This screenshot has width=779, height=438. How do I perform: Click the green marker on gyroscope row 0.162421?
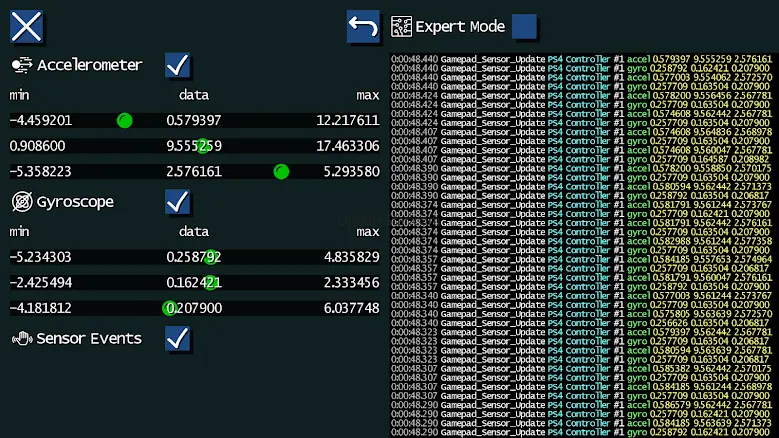[x=211, y=283]
